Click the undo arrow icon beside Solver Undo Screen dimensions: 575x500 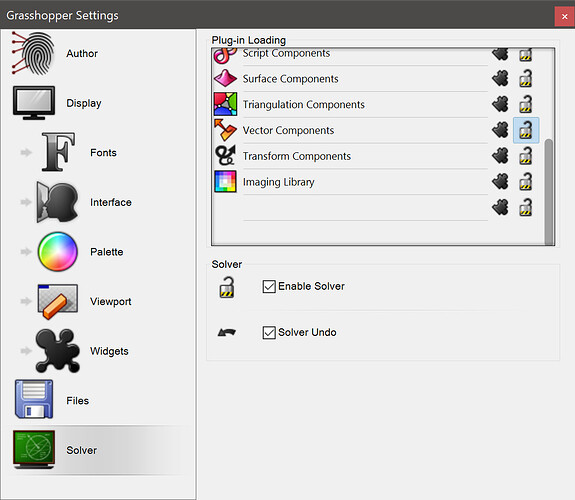tap(227, 332)
